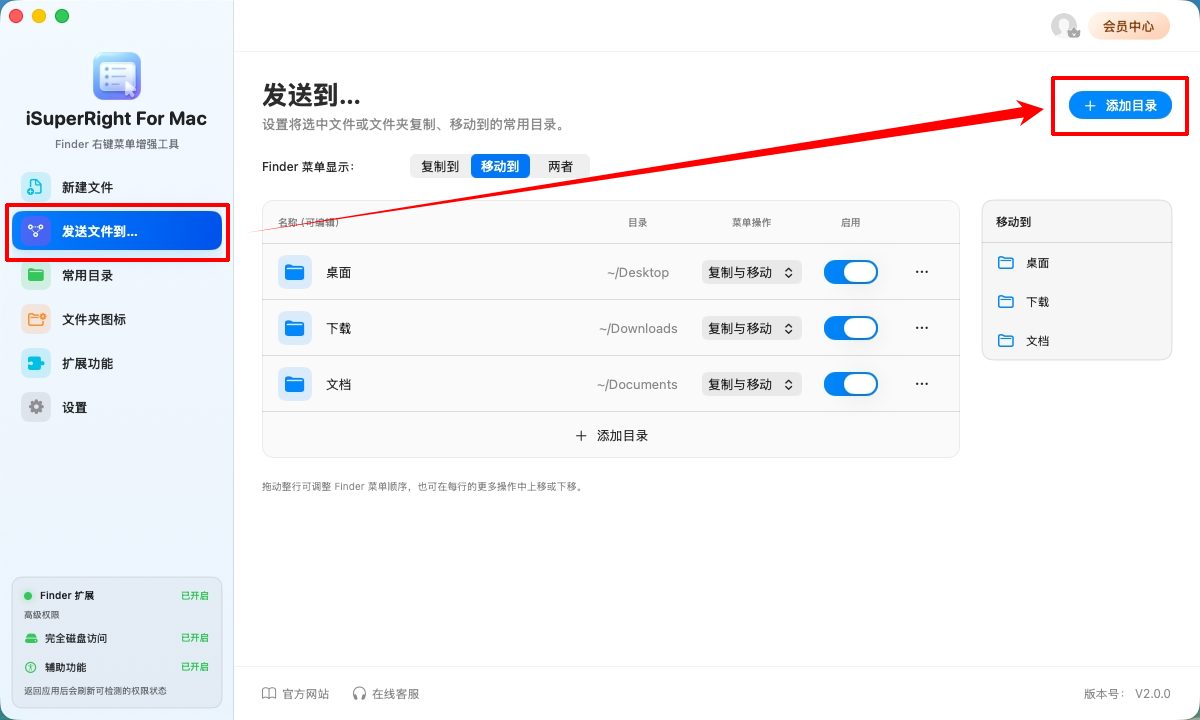Screen dimensions: 1200x720
Task: Click 添加目录 at table bottom
Action: [x=611, y=435]
